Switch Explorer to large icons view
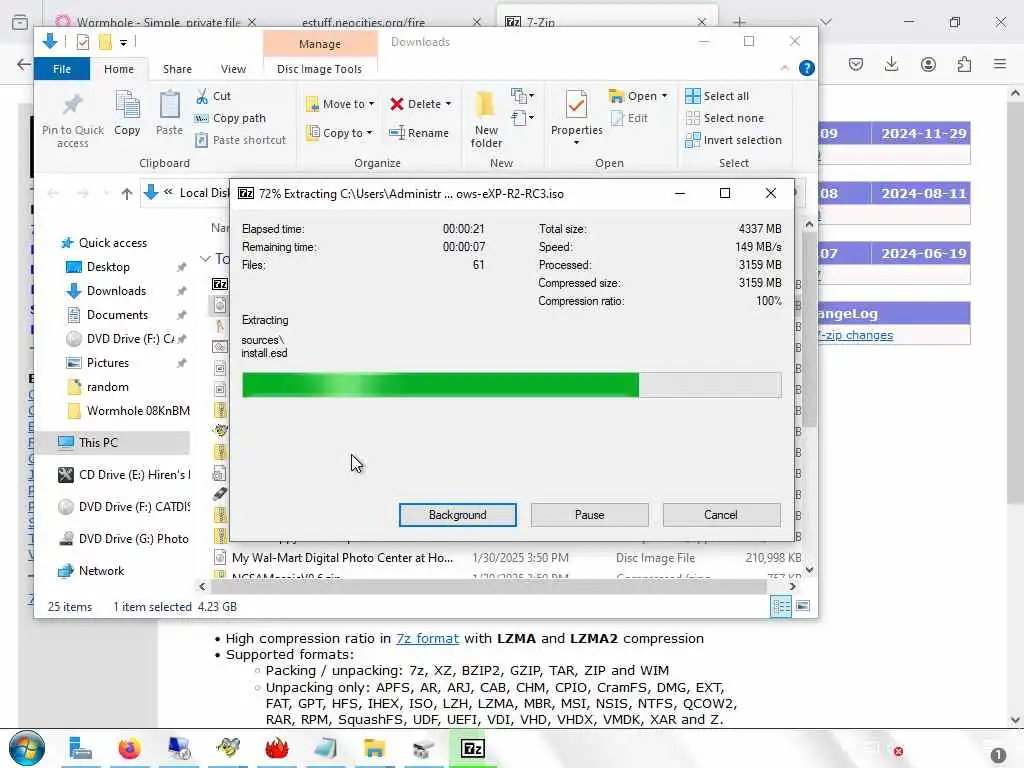Screen dimensions: 1024x768 point(803,607)
